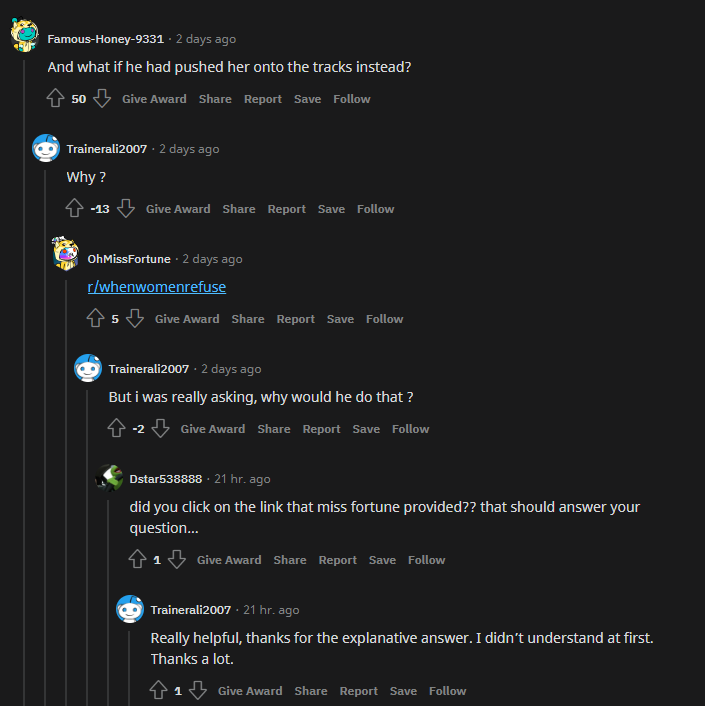Image resolution: width=705 pixels, height=706 pixels.
Task: Upvote the 'Why ?' comment
Action: point(74,208)
